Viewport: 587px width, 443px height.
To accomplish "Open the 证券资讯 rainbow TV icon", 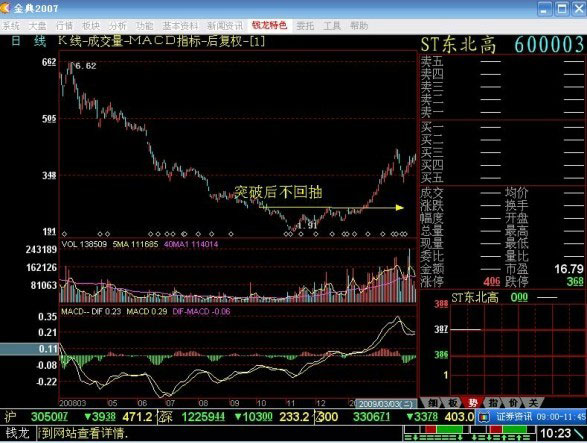I will [484, 417].
